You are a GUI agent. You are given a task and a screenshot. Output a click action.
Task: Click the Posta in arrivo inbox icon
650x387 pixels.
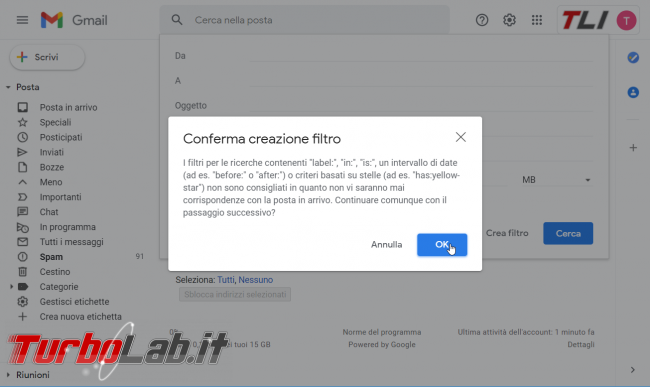[22, 107]
